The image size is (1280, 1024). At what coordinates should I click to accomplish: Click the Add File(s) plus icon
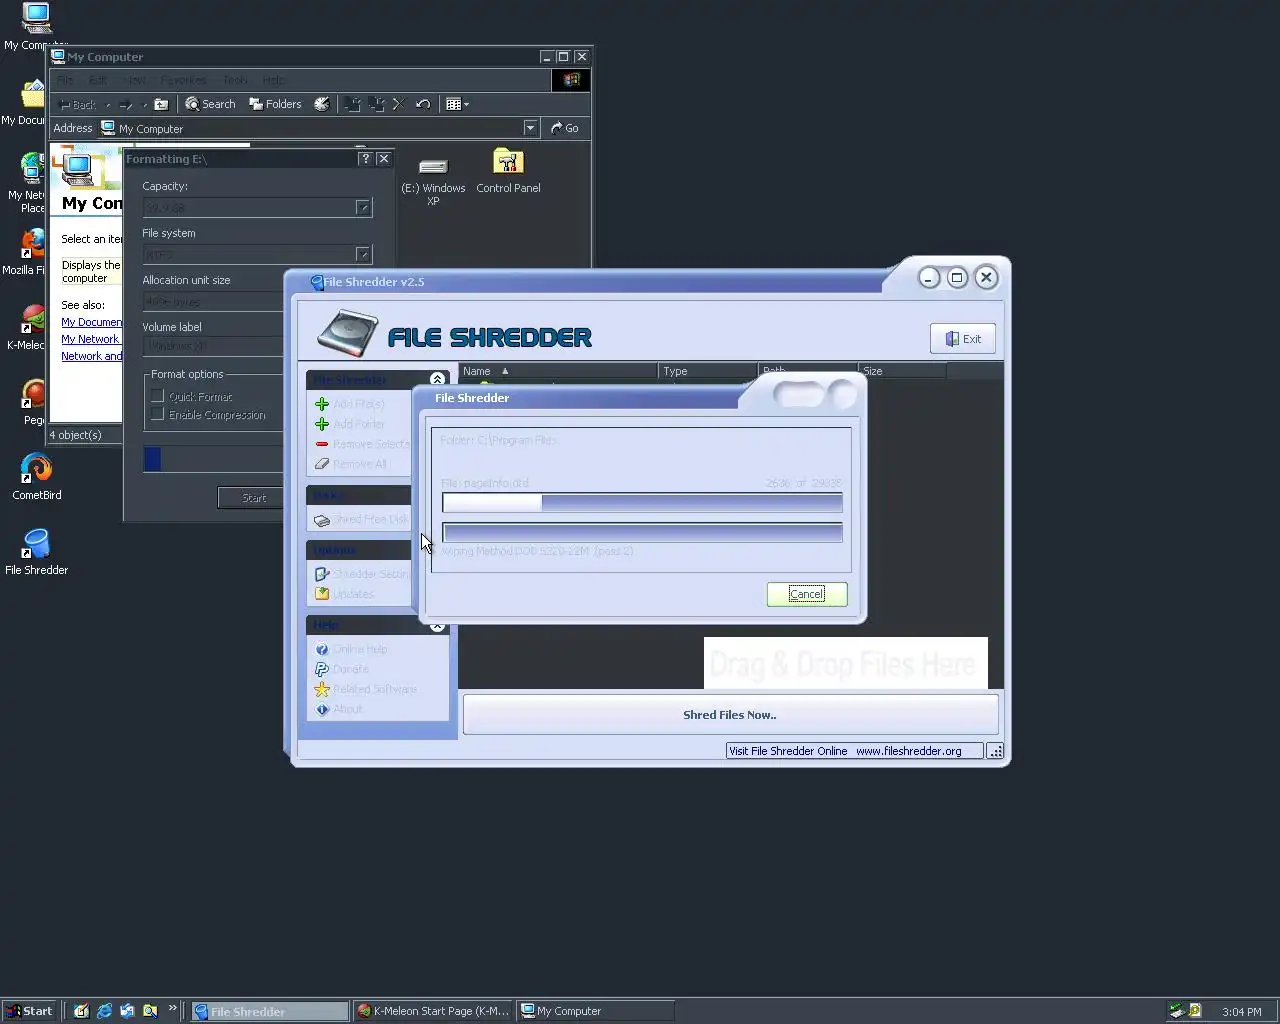point(322,404)
